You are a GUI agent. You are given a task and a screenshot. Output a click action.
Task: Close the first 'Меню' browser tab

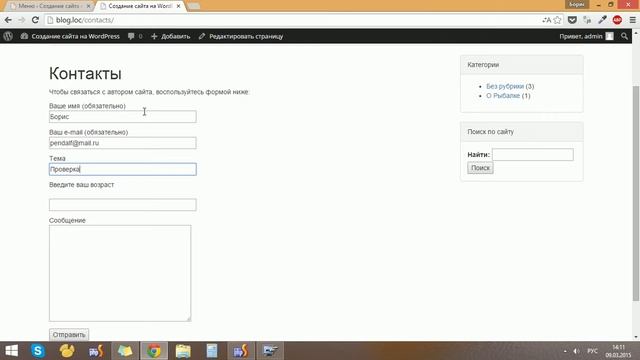pos(88,6)
